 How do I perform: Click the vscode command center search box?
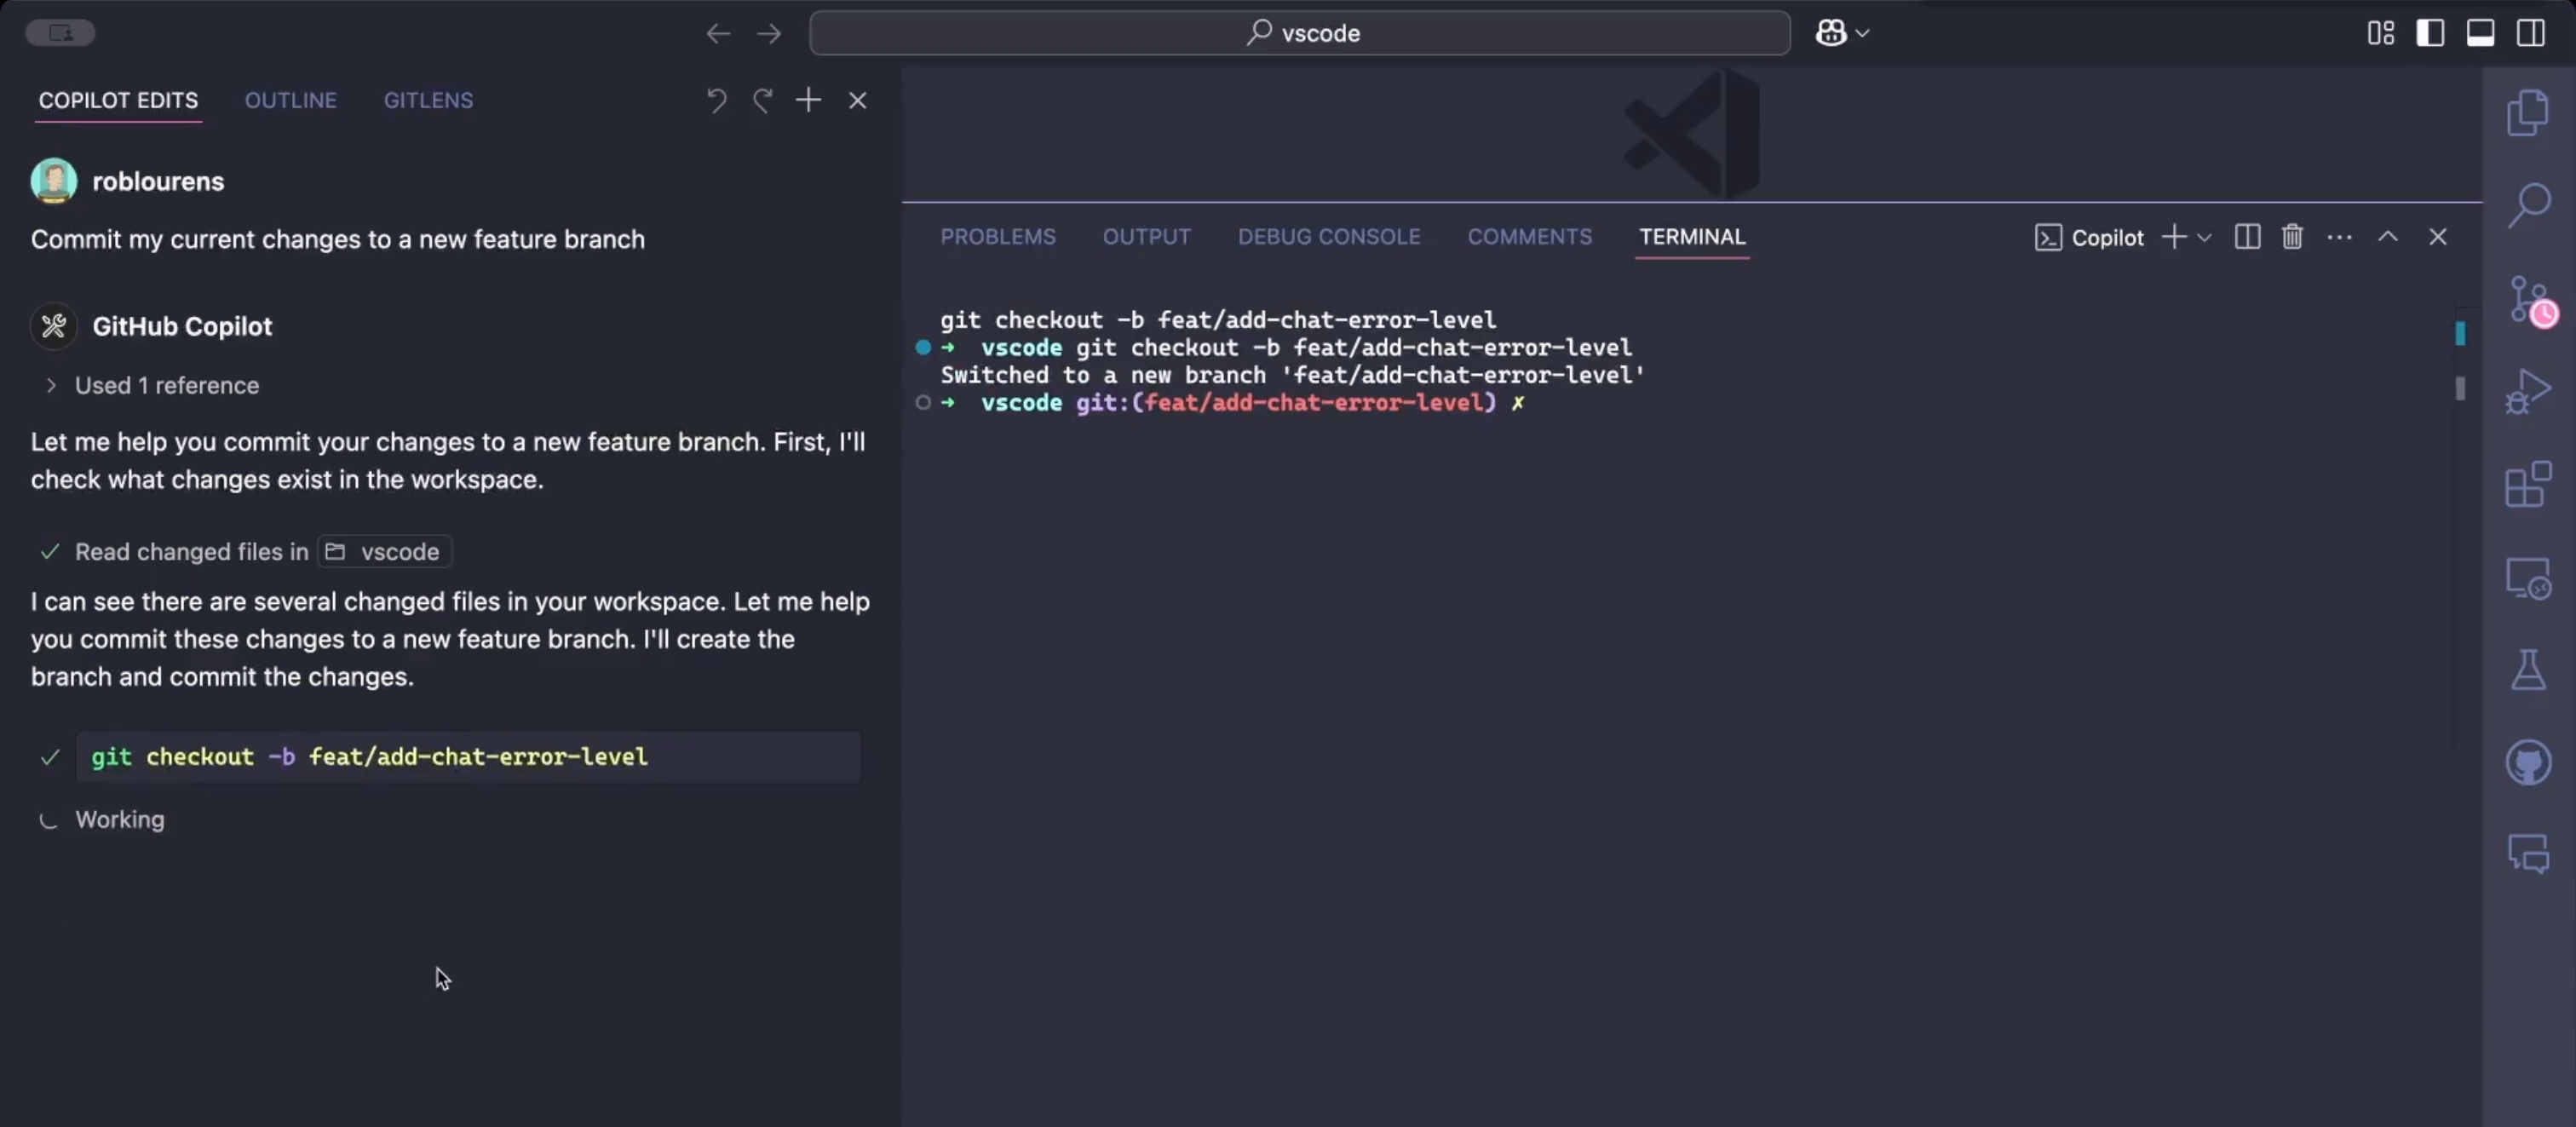coord(1299,33)
